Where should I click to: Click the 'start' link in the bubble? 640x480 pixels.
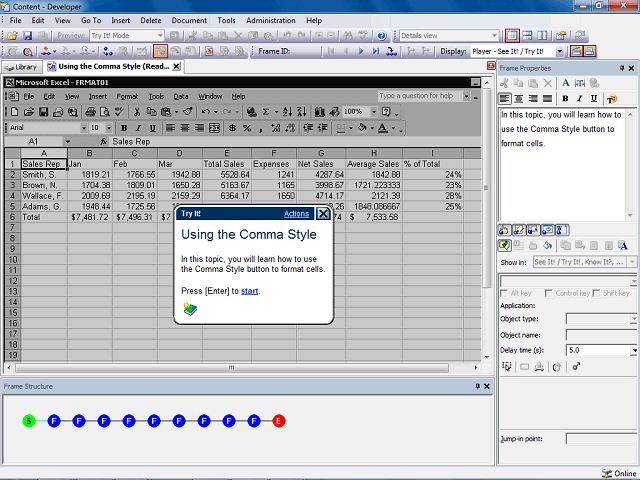pyautogui.click(x=249, y=291)
